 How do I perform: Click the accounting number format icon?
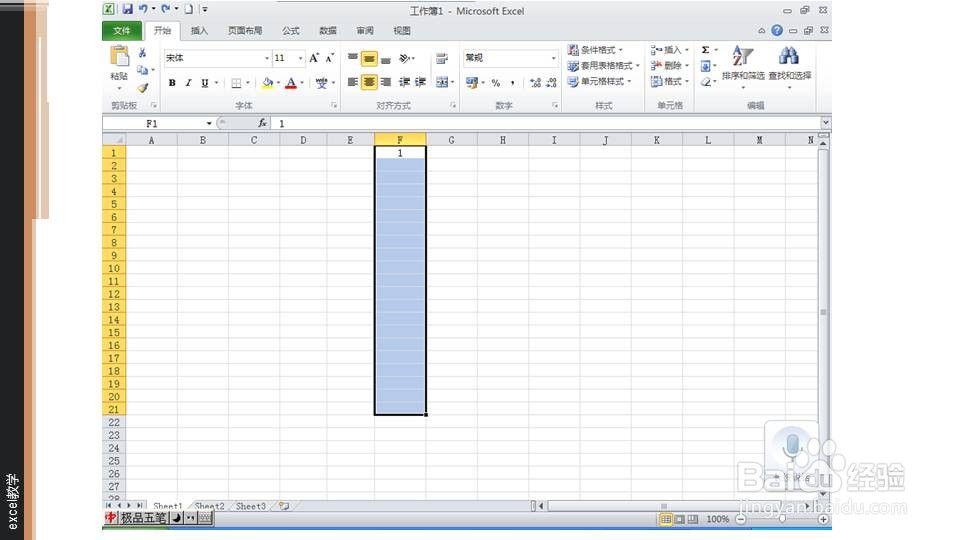[471, 82]
